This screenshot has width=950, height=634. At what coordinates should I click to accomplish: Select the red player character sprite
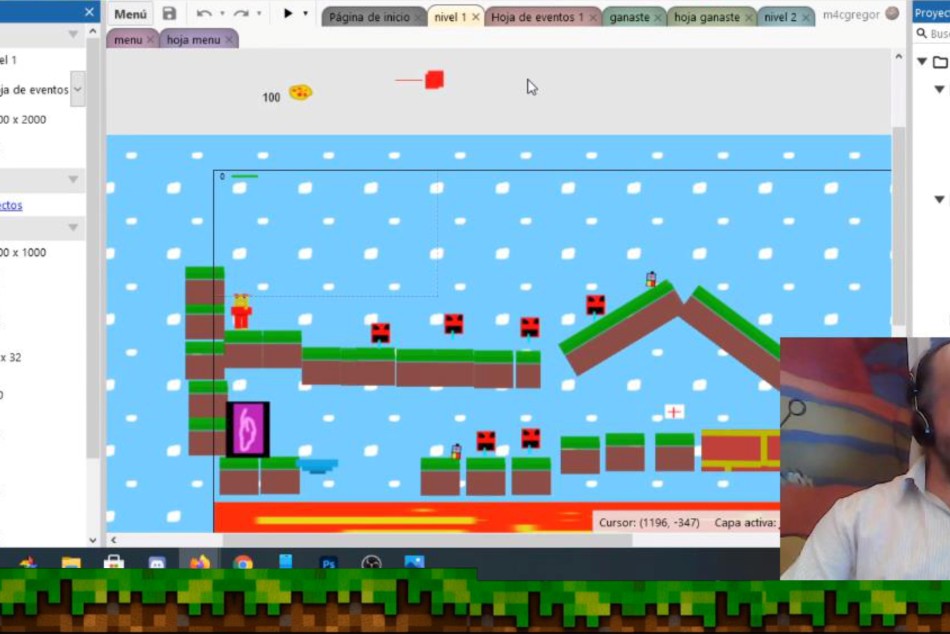(x=241, y=312)
